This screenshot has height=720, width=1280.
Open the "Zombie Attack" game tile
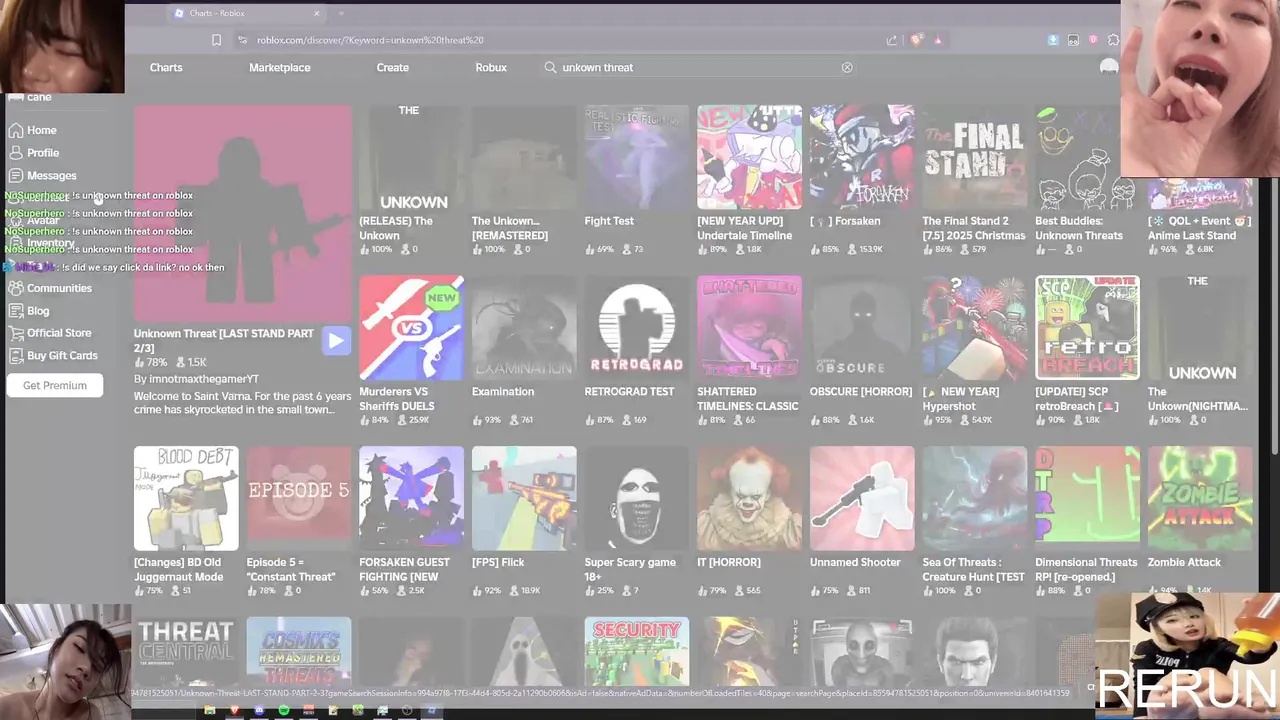click(1200, 521)
